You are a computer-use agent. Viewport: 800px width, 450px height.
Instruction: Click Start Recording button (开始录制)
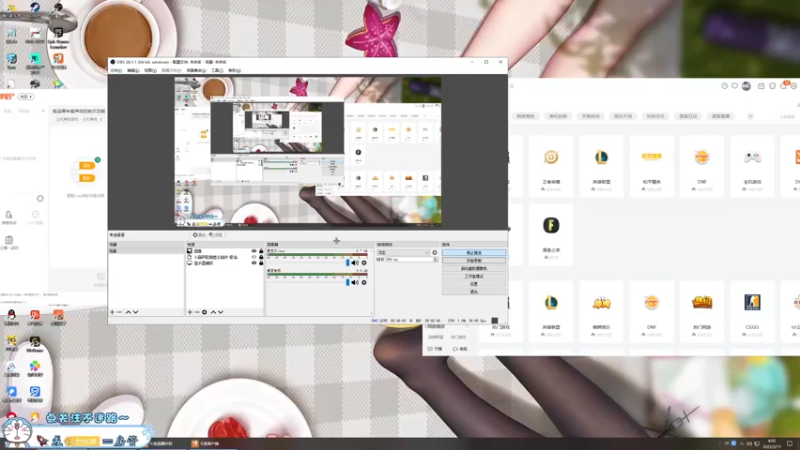click(474, 260)
